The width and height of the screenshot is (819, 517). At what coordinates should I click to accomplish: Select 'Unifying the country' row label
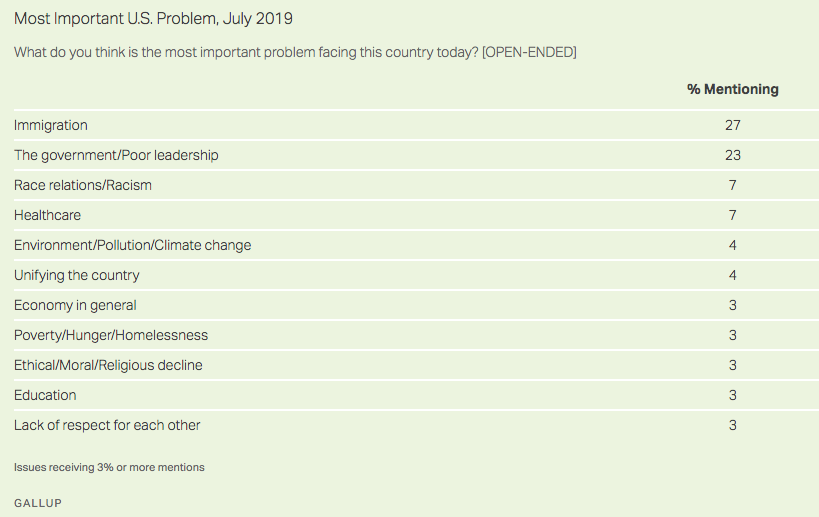[77, 275]
